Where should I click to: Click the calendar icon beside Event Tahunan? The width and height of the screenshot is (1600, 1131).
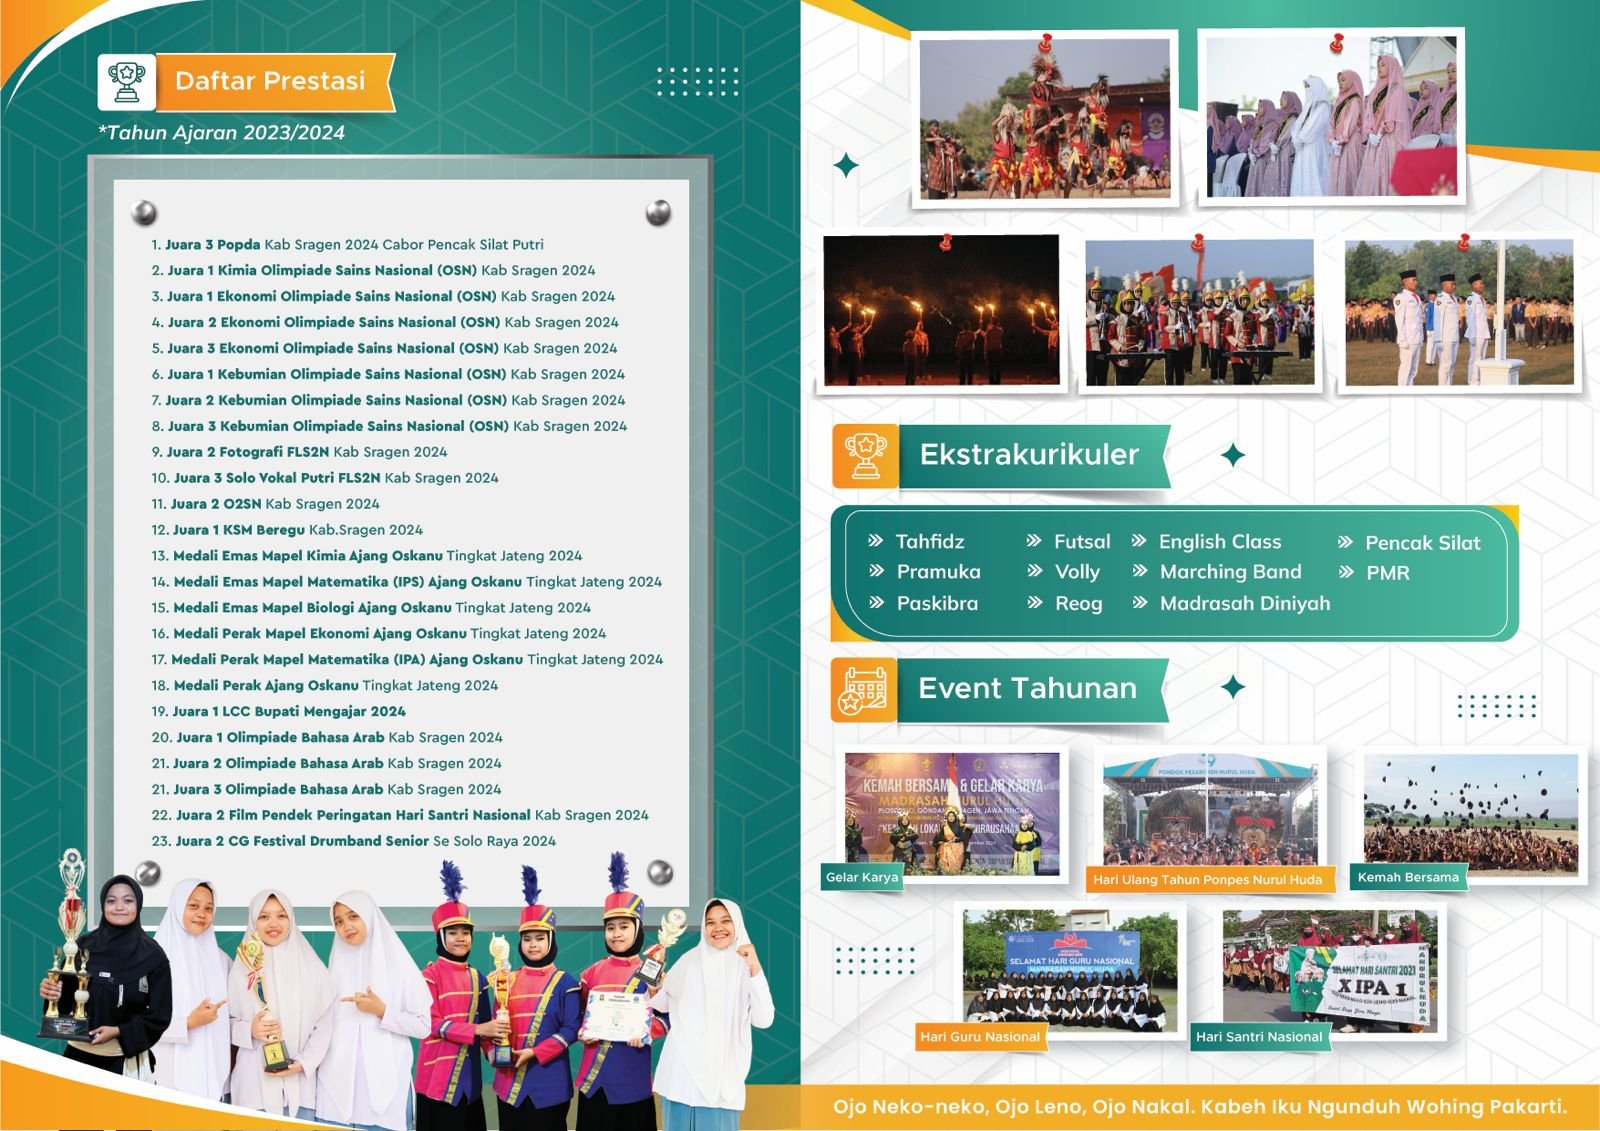pyautogui.click(x=865, y=690)
